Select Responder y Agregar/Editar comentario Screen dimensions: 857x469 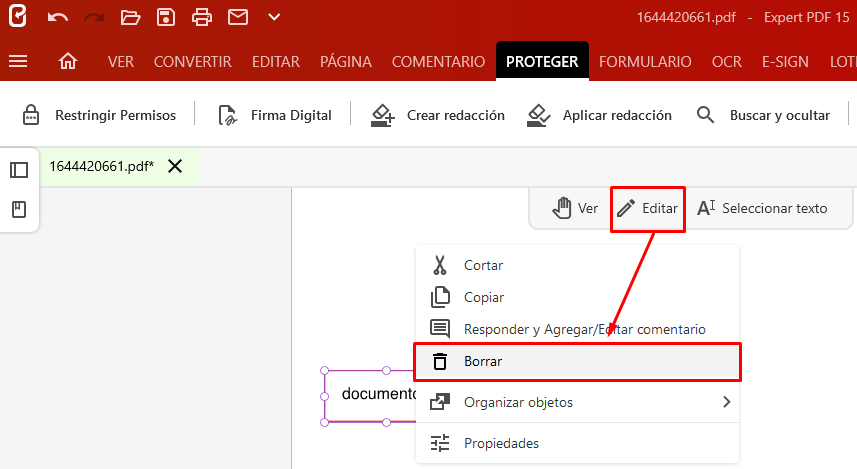577,329
